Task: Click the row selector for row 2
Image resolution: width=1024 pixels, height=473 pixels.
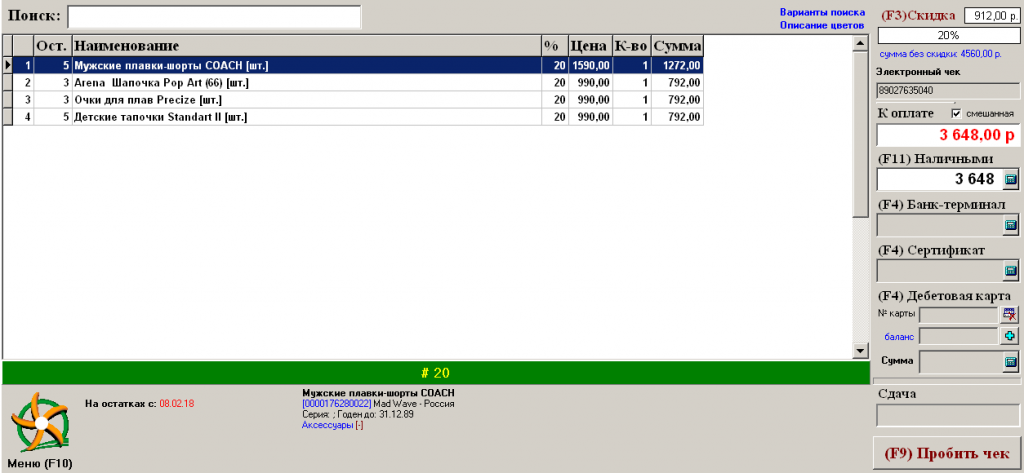Action: (7, 83)
